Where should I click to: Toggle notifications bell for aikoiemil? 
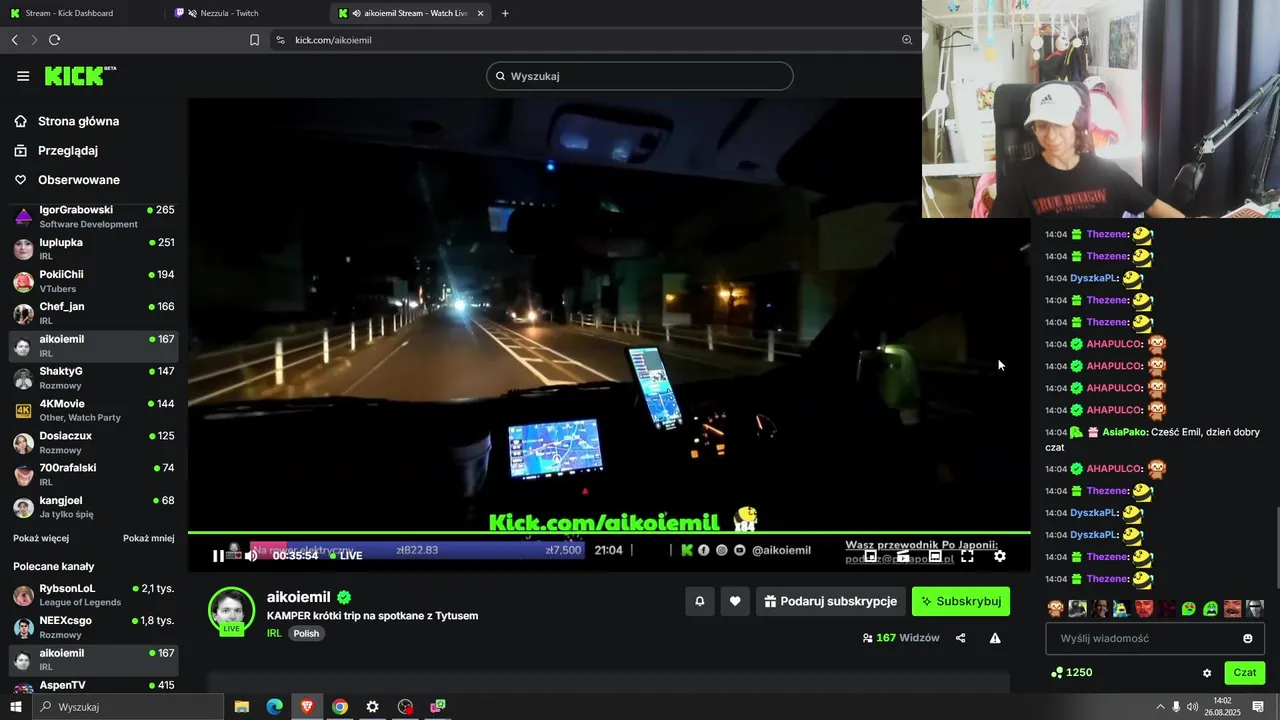(699, 601)
